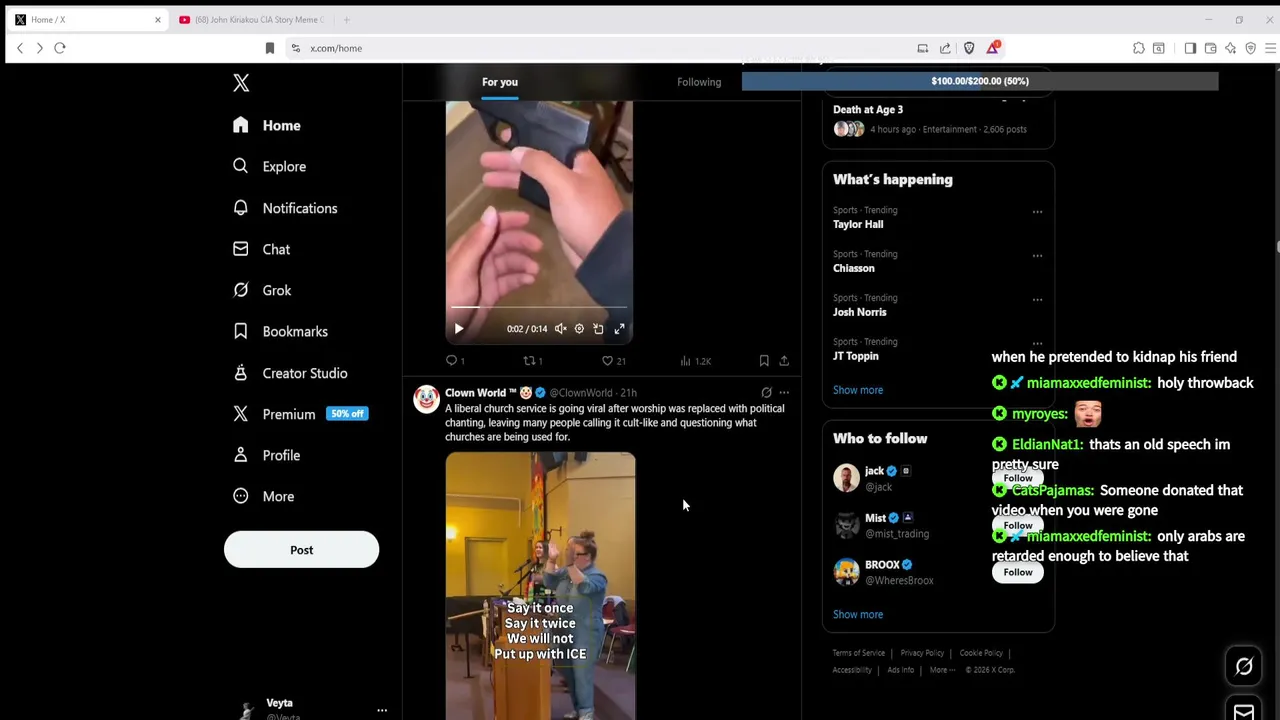This screenshot has height=720, width=1280.
Task: Open more options for Chiasson trend
Action: tap(1037, 256)
